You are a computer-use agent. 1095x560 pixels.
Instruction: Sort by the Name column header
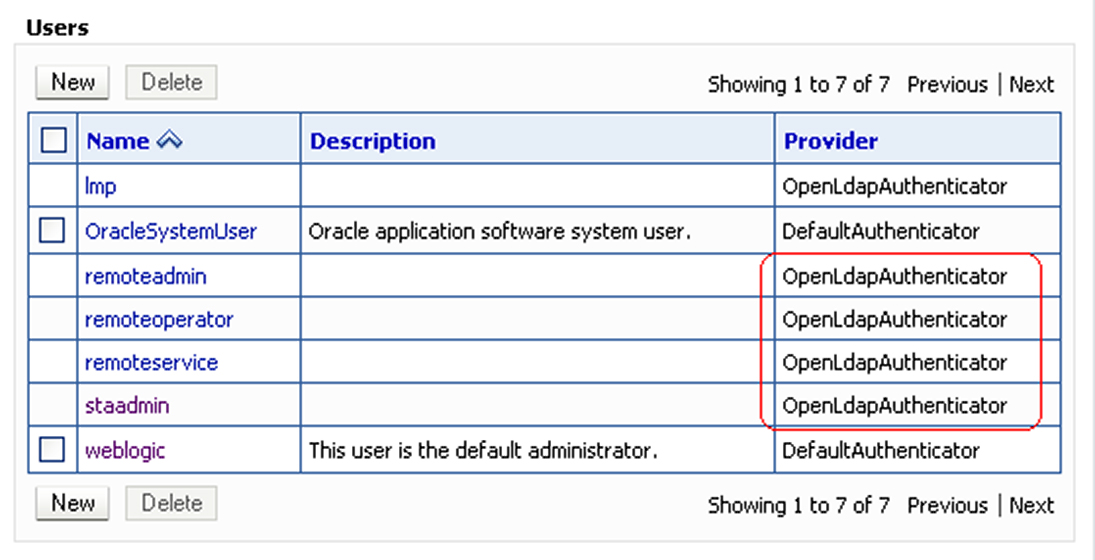point(117,141)
